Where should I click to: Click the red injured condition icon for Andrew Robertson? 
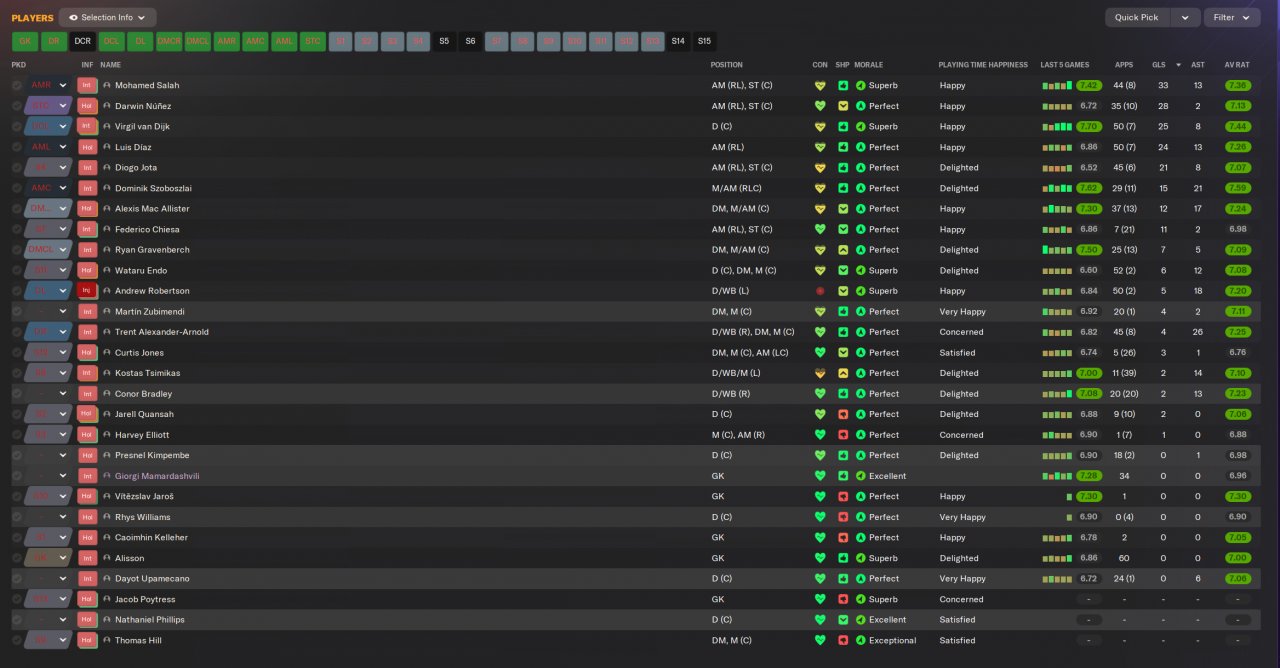(x=820, y=291)
